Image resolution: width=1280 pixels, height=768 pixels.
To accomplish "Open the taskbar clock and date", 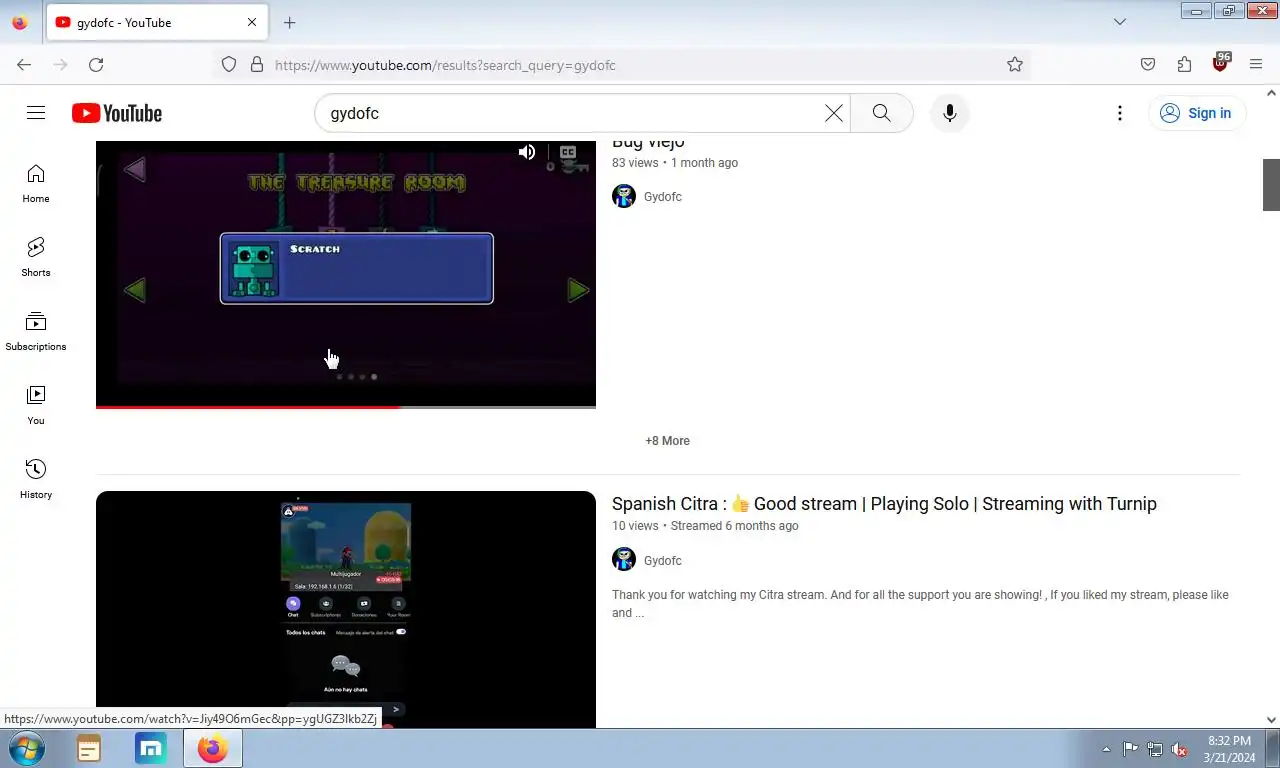I will pos(1229,749).
